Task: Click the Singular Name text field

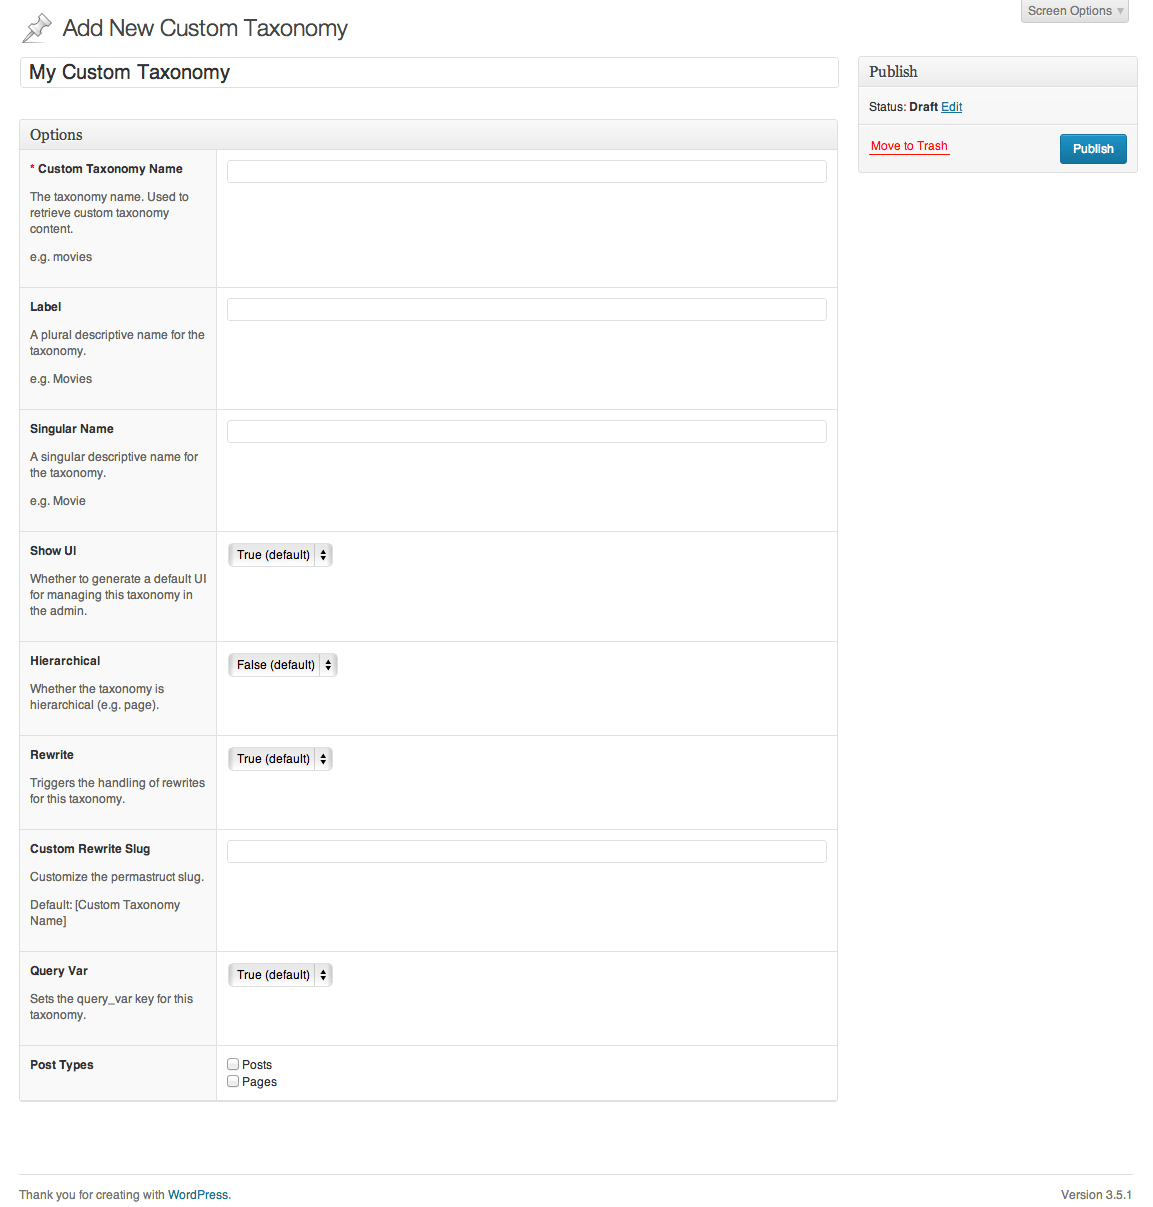Action: click(527, 432)
